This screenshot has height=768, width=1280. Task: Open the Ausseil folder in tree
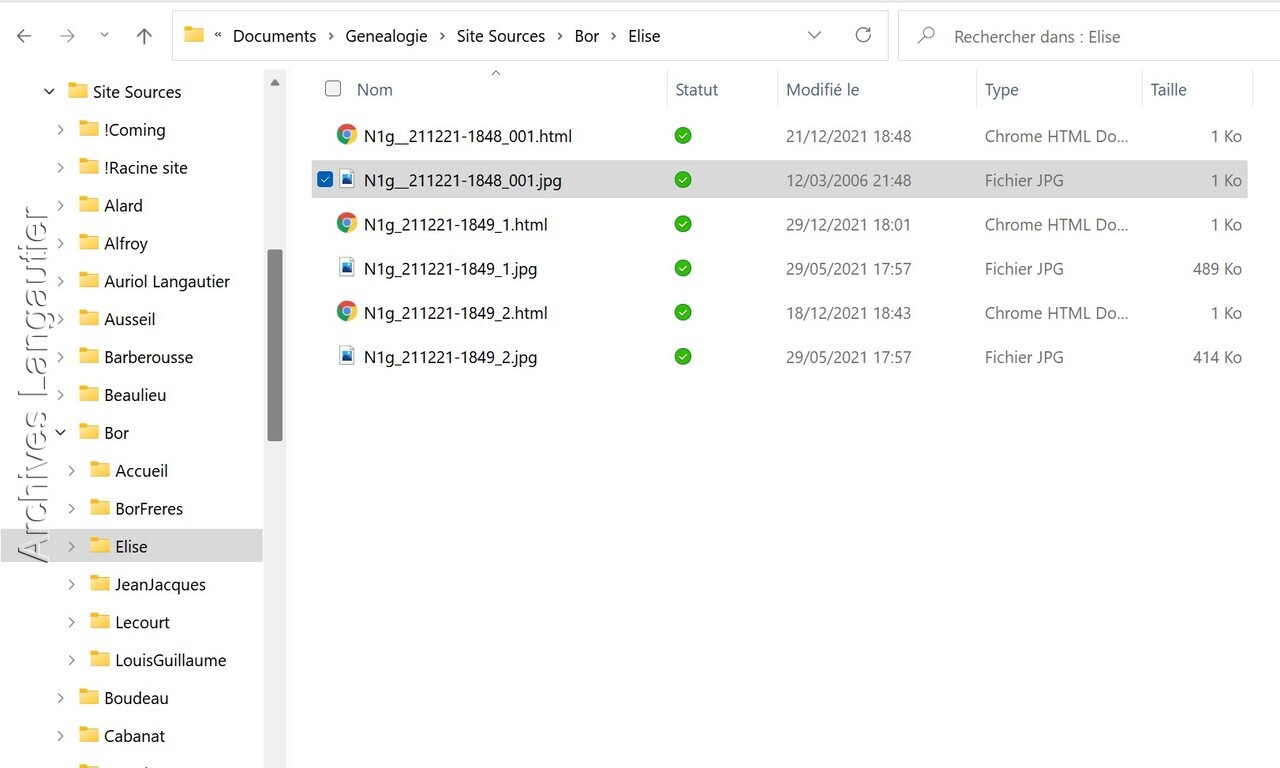(x=130, y=320)
